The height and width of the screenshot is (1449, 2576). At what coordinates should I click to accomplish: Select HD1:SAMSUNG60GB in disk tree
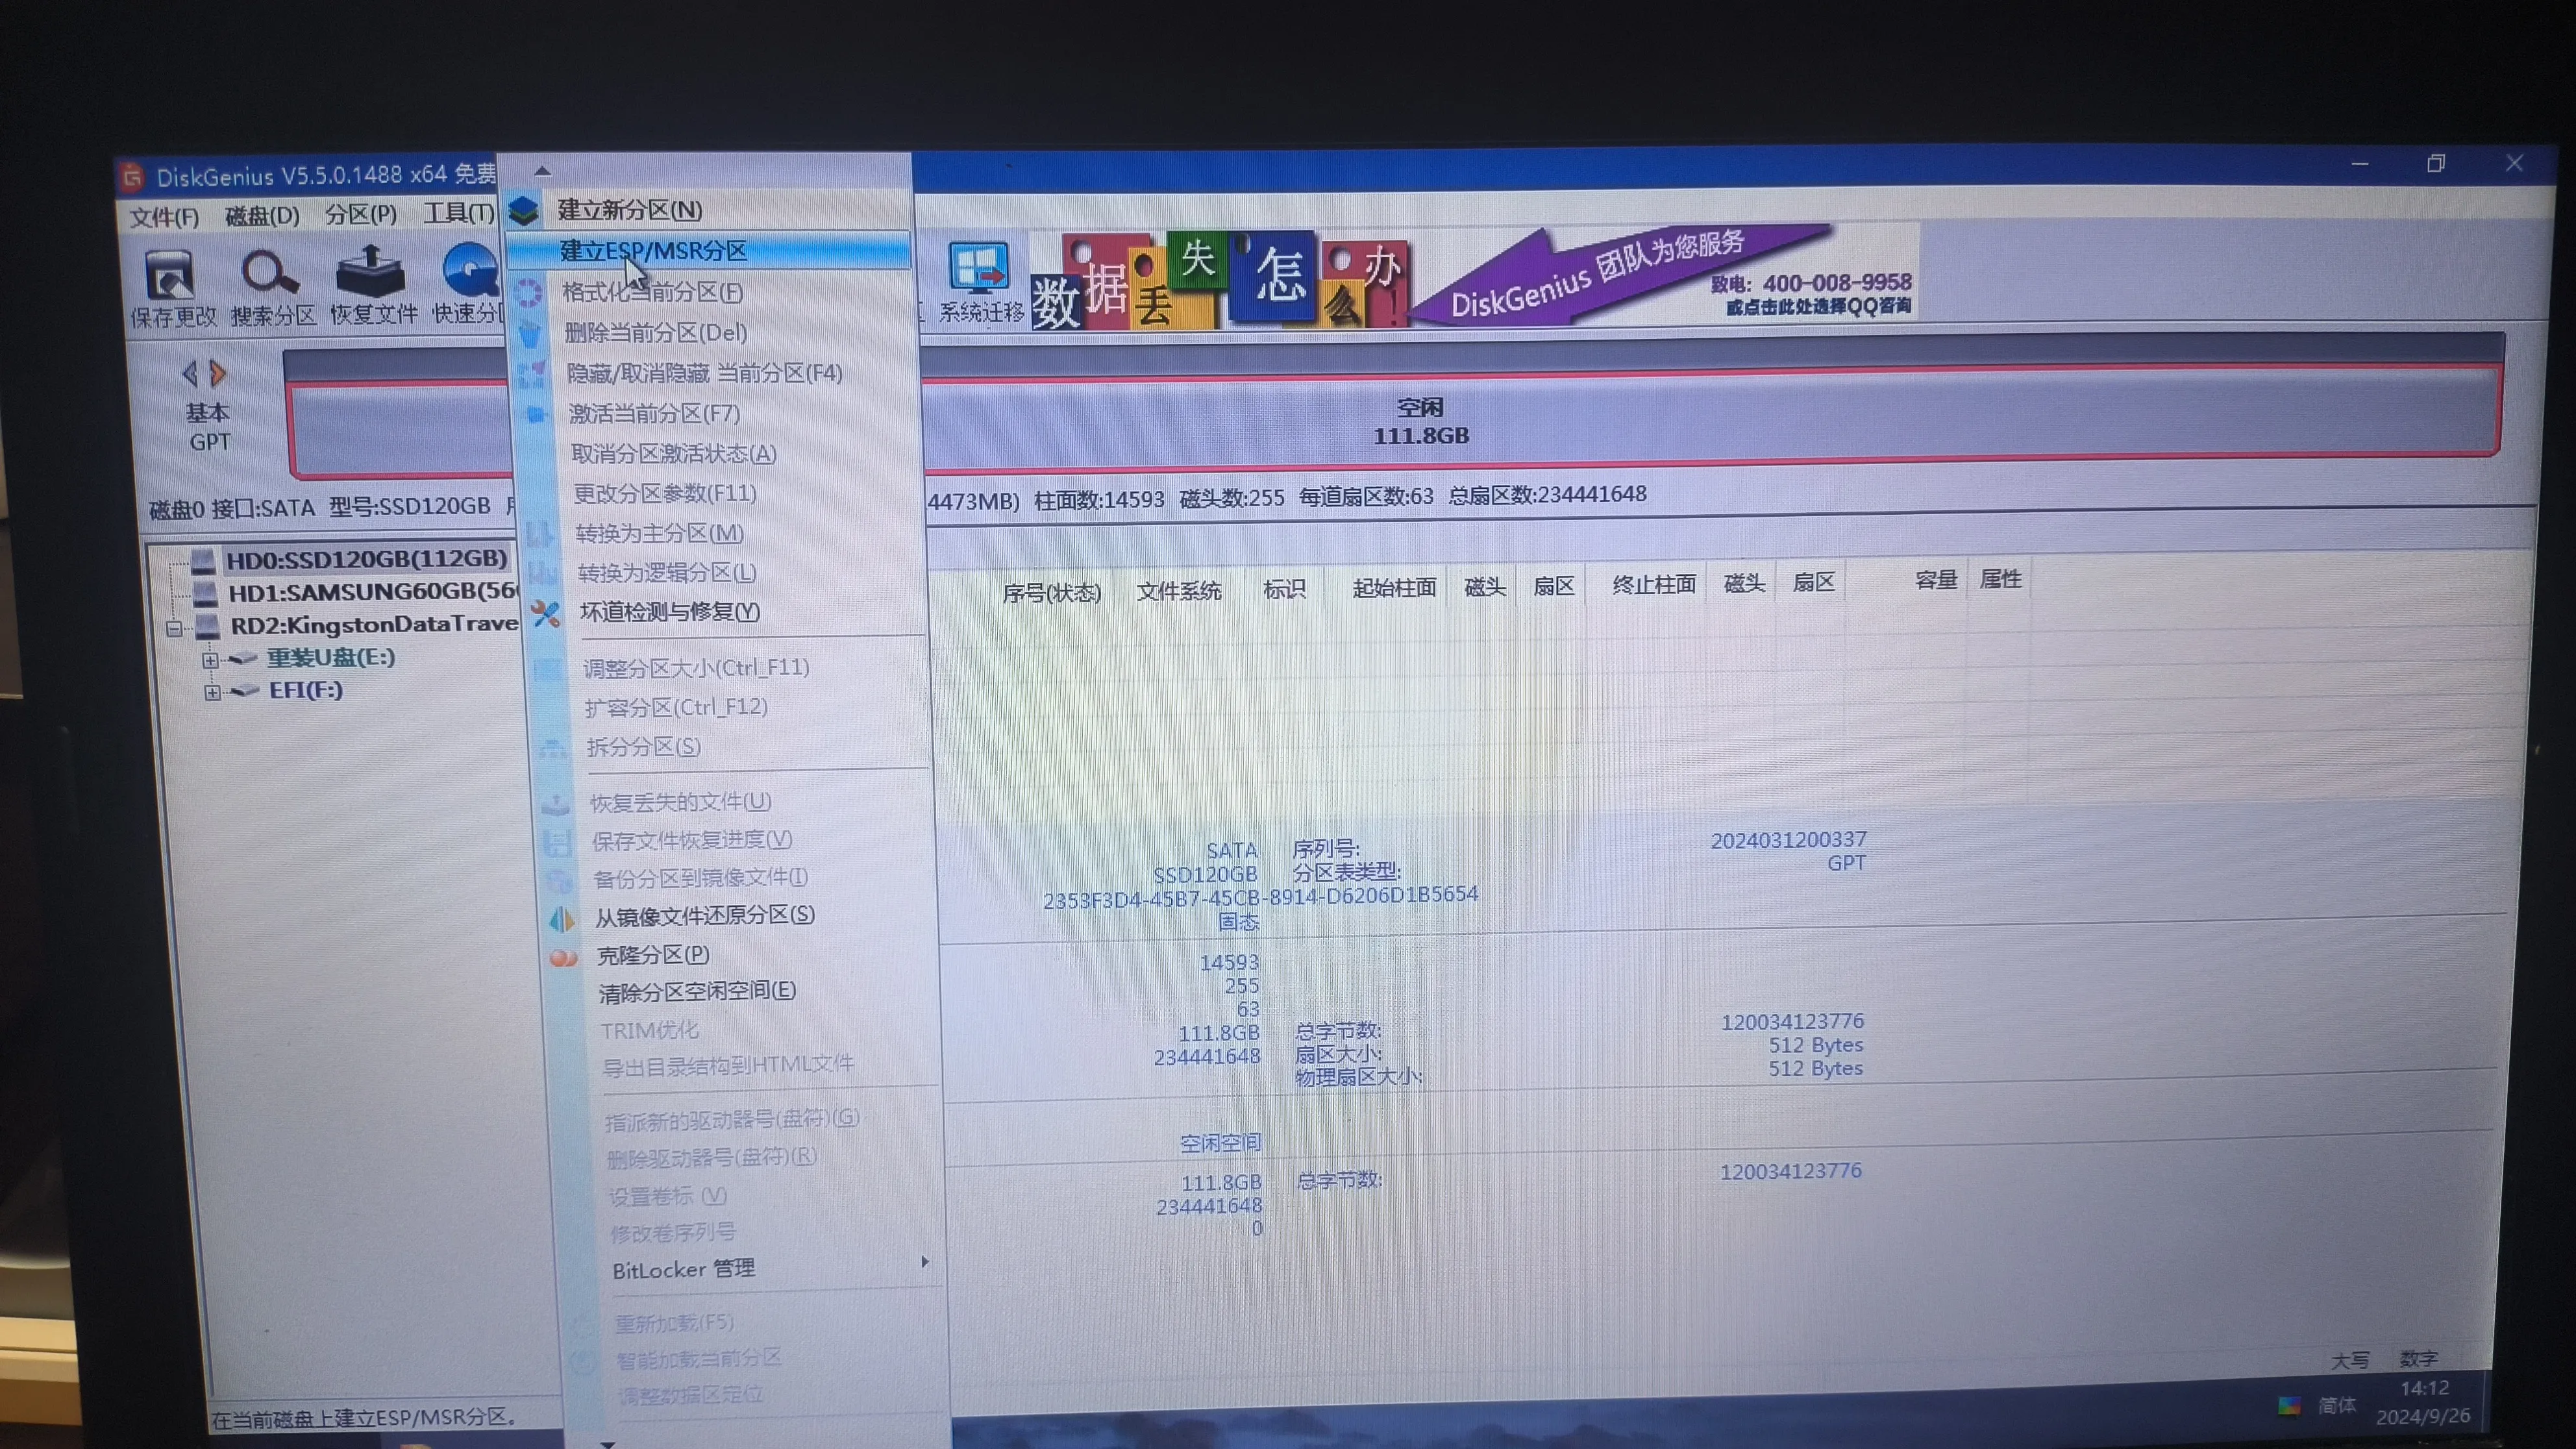[372, 592]
